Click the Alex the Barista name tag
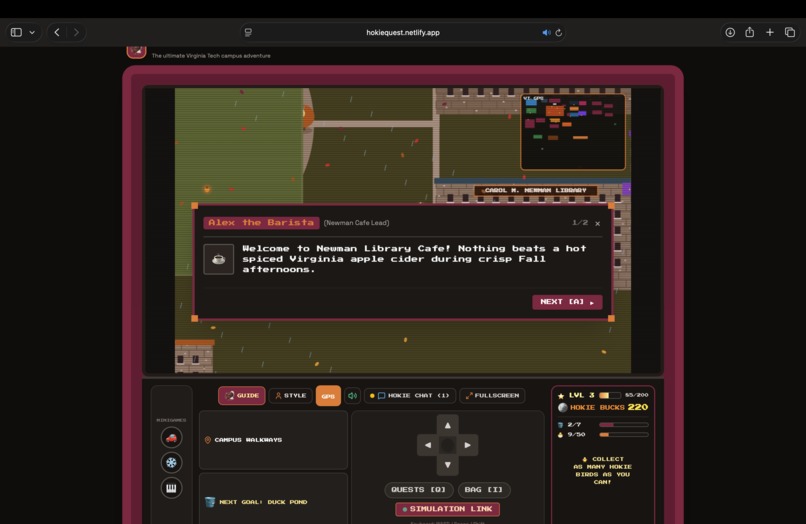Screen dimensions: 806x524 [261, 223]
